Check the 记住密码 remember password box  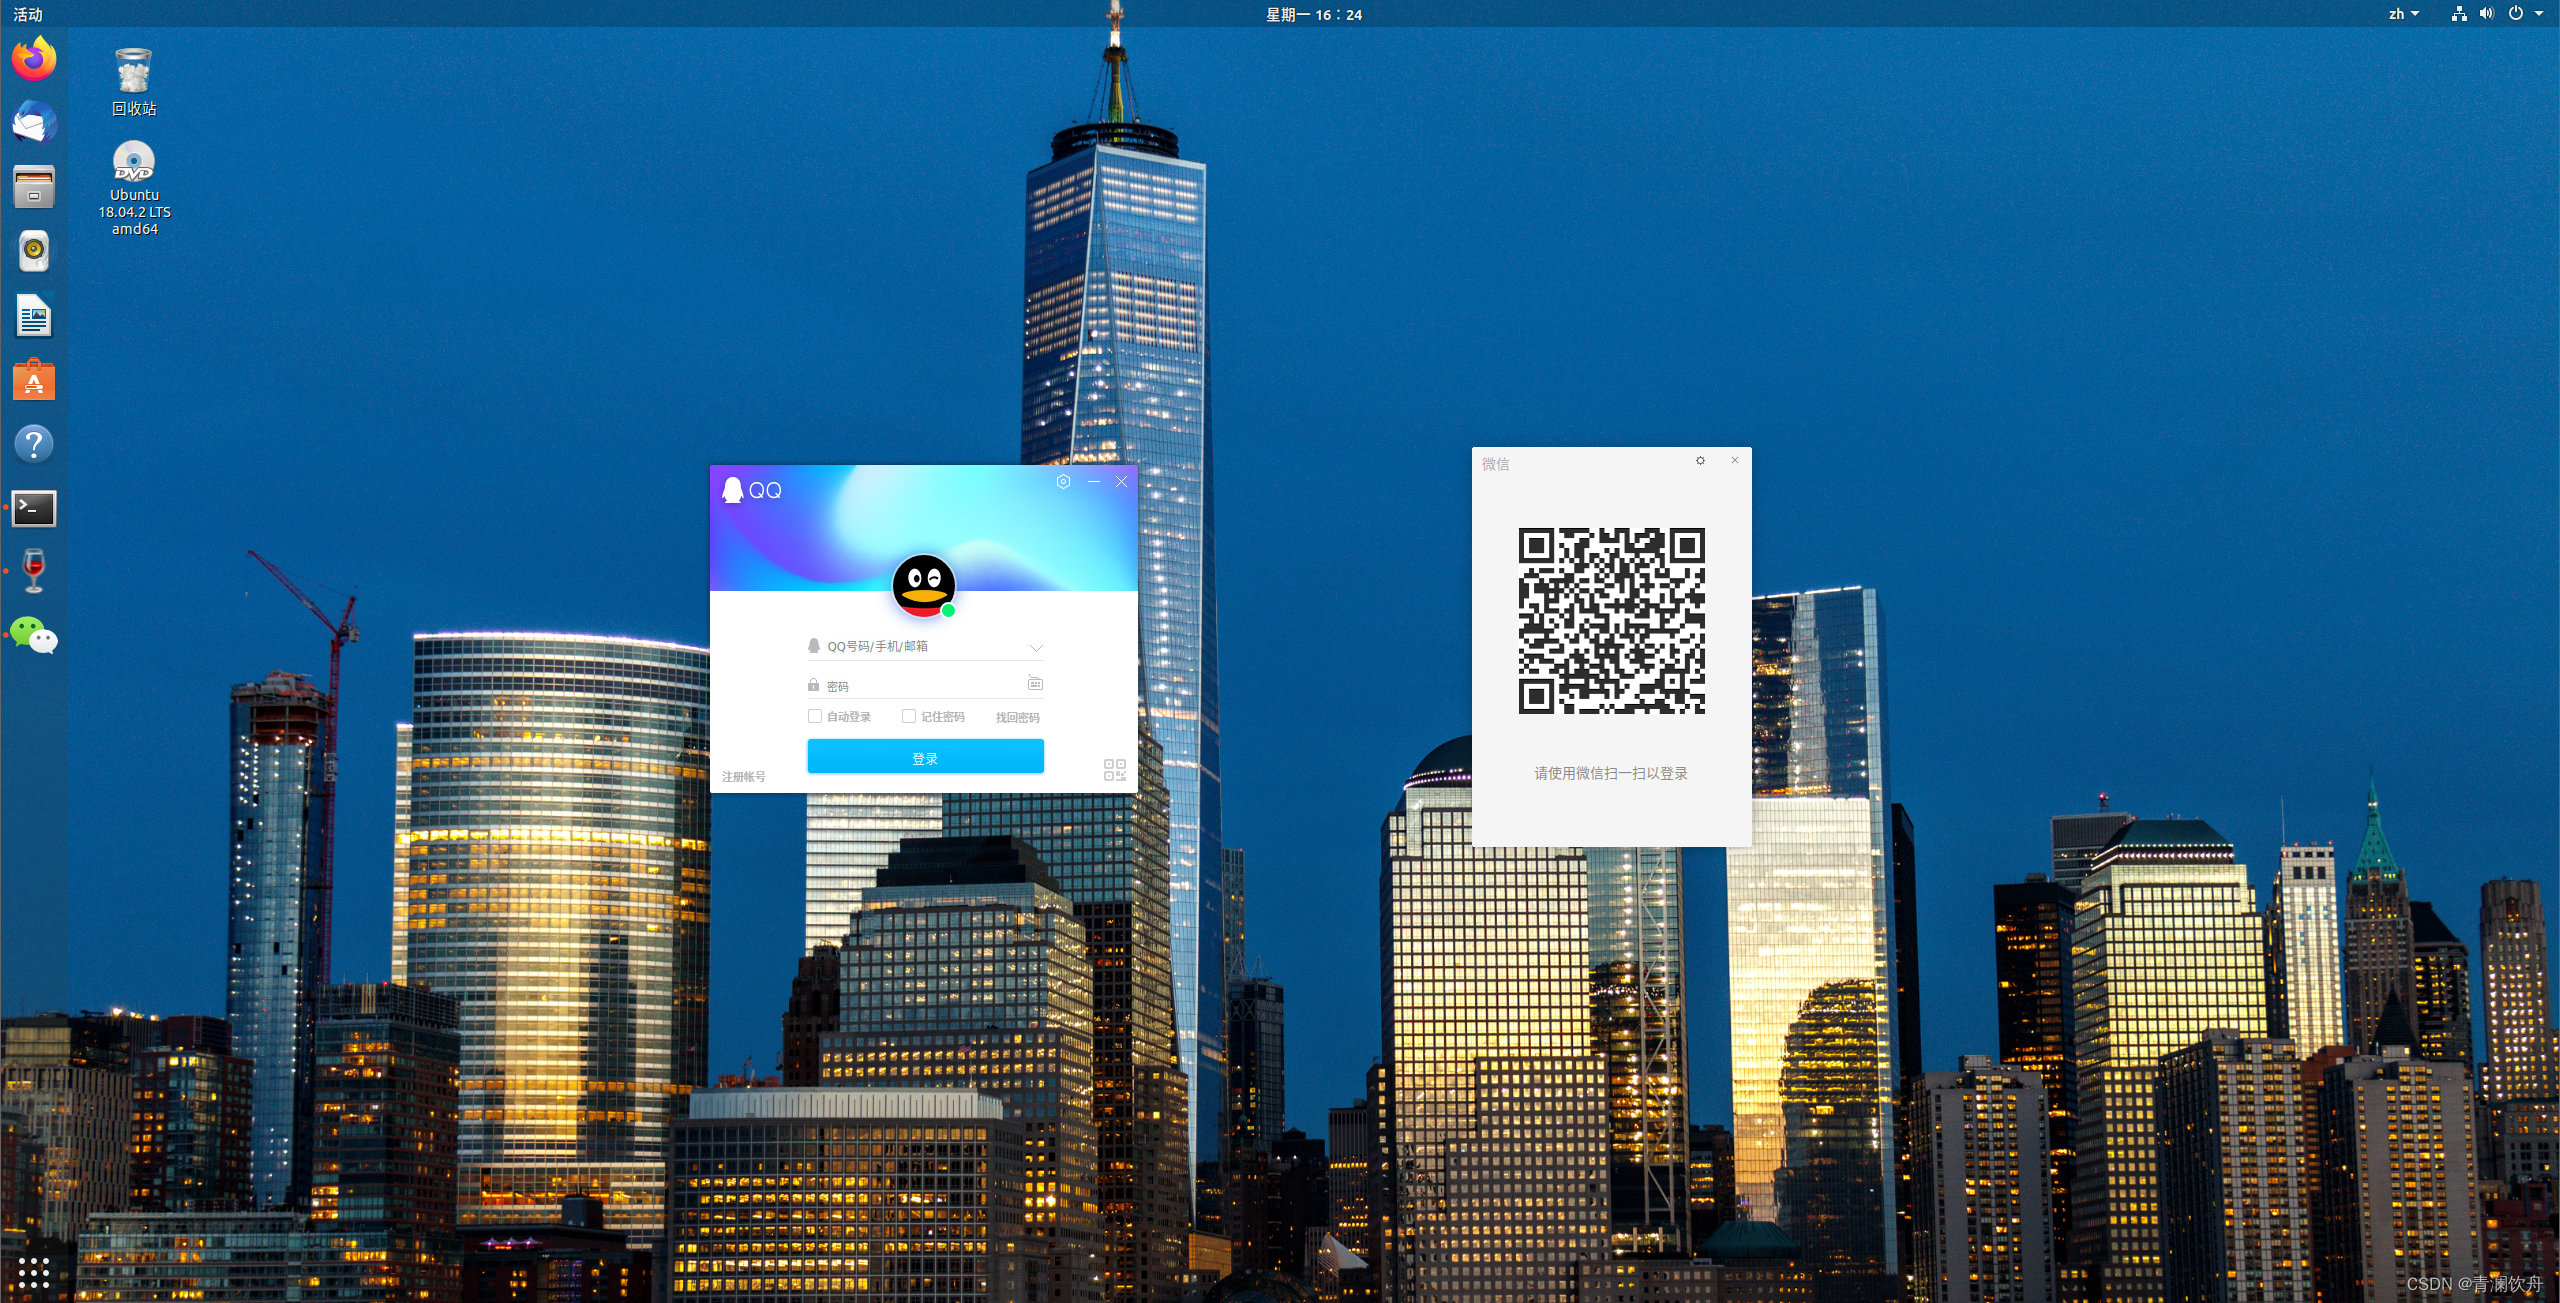(909, 716)
